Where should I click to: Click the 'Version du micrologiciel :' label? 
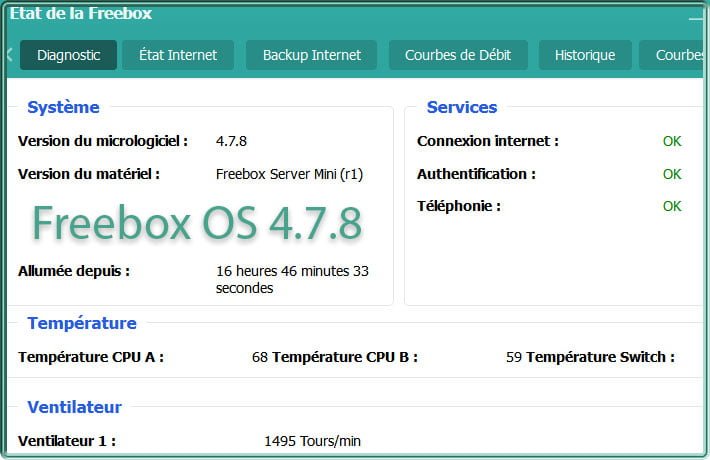click(x=103, y=141)
